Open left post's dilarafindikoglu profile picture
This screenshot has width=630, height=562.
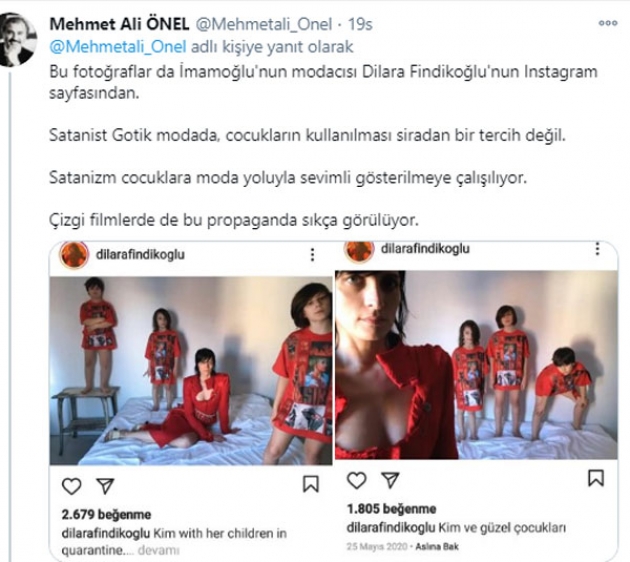coord(74,255)
